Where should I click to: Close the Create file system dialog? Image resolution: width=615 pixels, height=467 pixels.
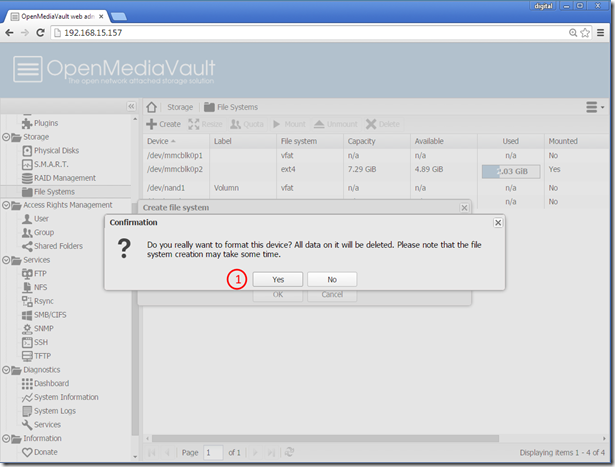click(x=464, y=208)
